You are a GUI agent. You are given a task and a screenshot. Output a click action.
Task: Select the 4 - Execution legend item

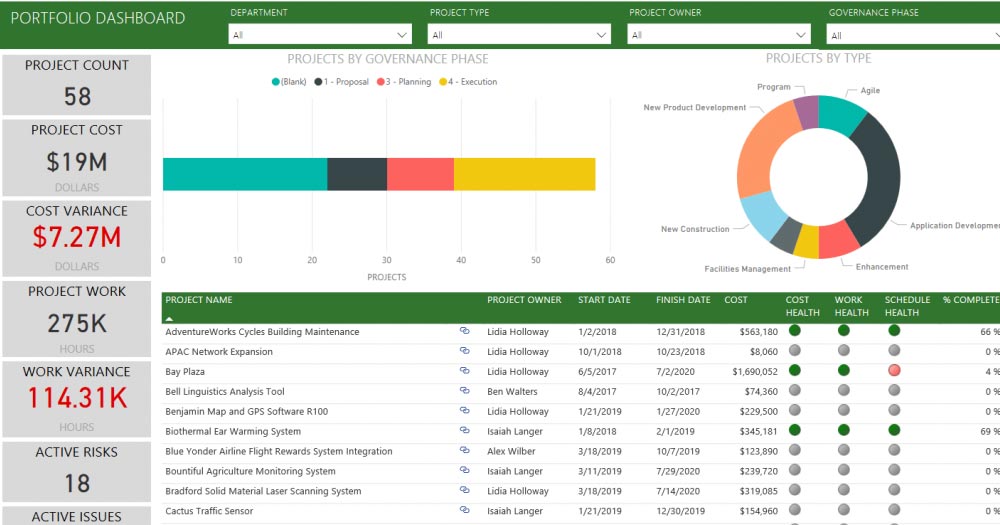pyautogui.click(x=468, y=82)
